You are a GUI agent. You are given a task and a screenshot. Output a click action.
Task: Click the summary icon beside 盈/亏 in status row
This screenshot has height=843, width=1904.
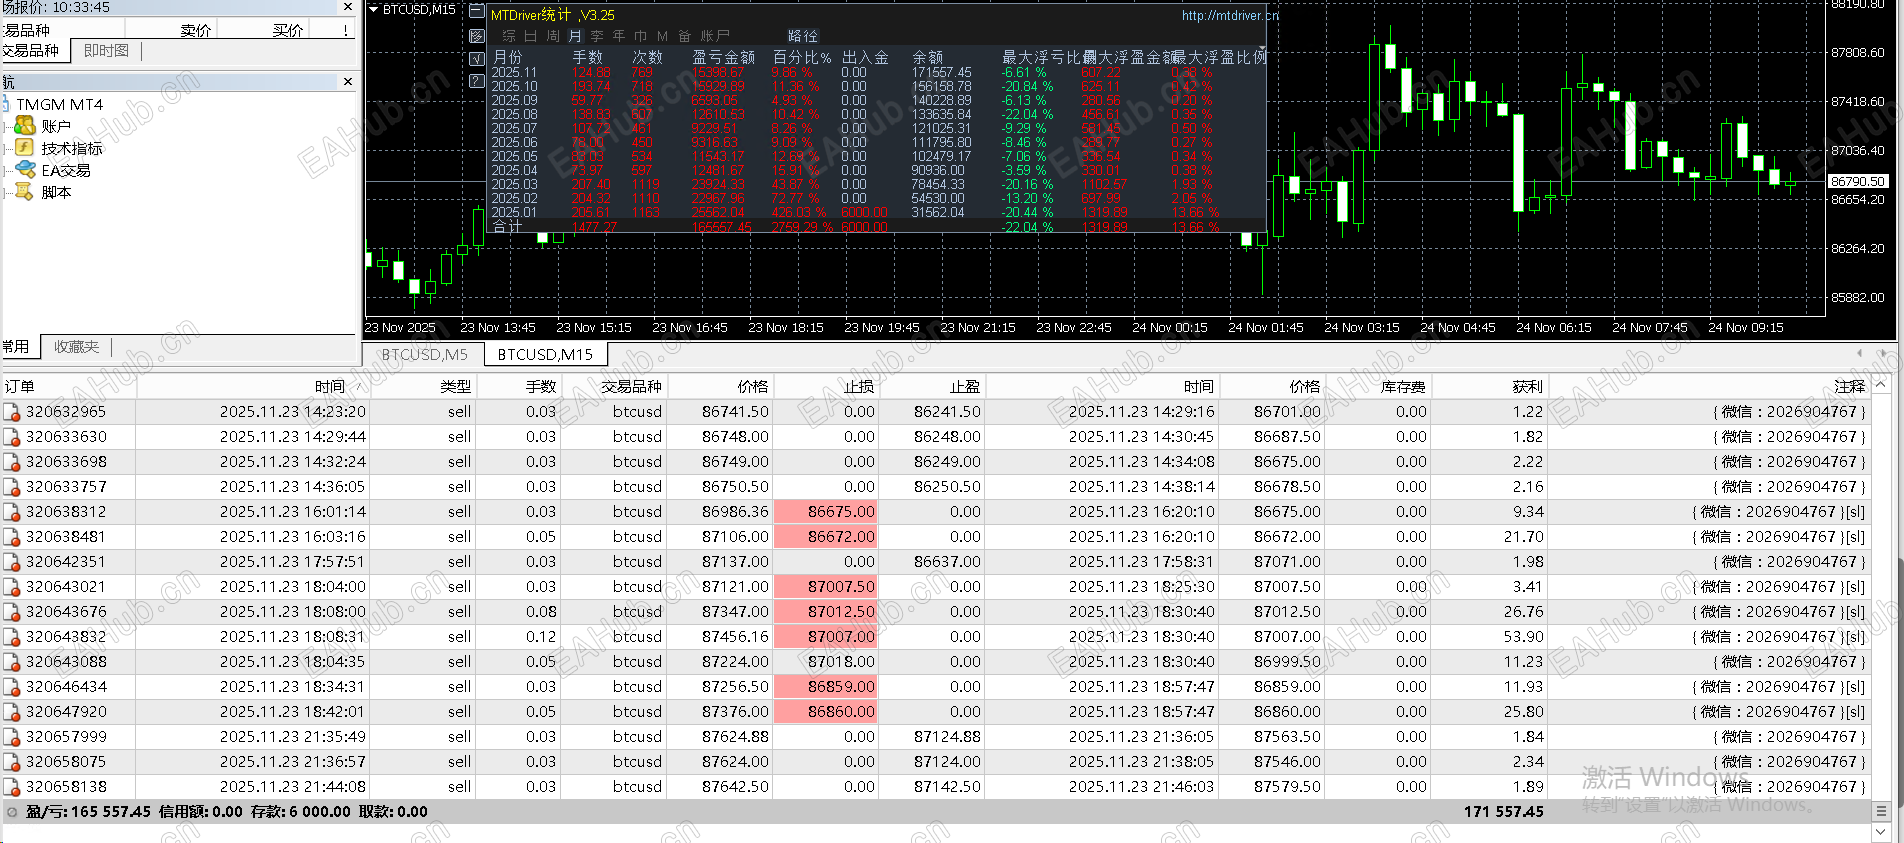pyautogui.click(x=12, y=812)
